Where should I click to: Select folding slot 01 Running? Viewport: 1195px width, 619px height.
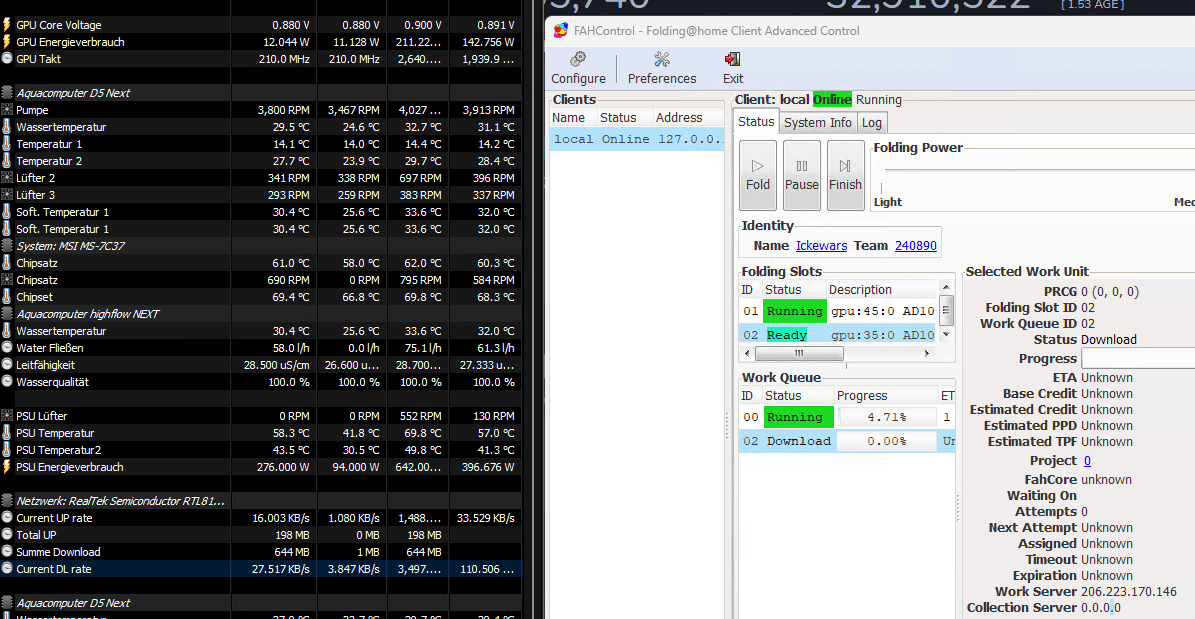point(838,311)
